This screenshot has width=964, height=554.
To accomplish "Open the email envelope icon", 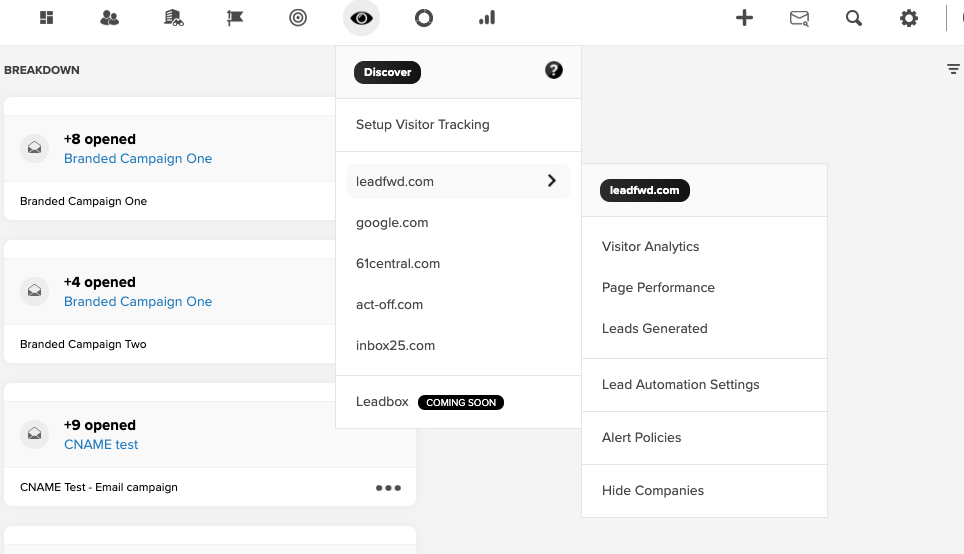I will coord(799,18).
